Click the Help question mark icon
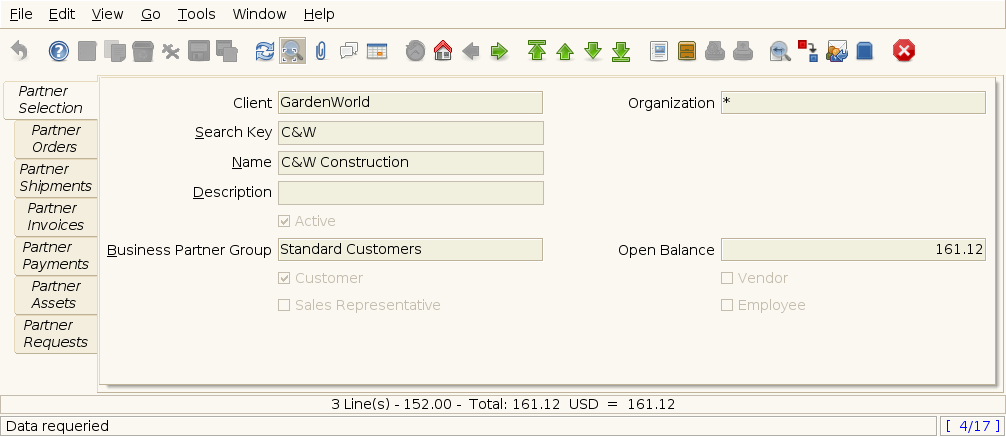Viewport: 1006px width, 437px height. click(x=59, y=51)
